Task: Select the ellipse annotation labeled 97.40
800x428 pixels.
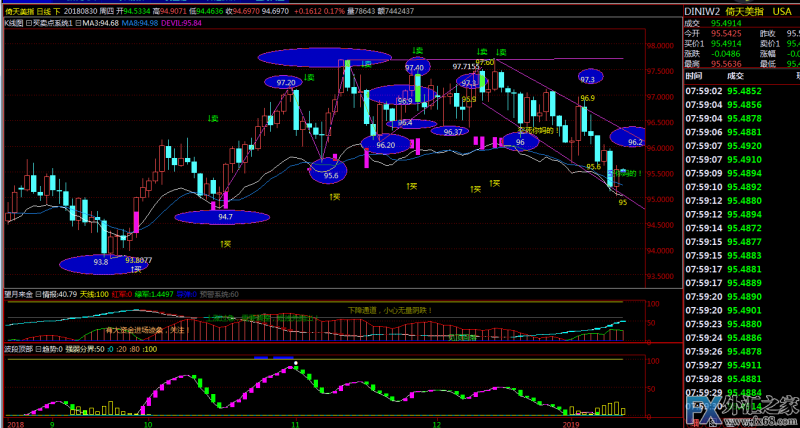Action: pos(415,67)
